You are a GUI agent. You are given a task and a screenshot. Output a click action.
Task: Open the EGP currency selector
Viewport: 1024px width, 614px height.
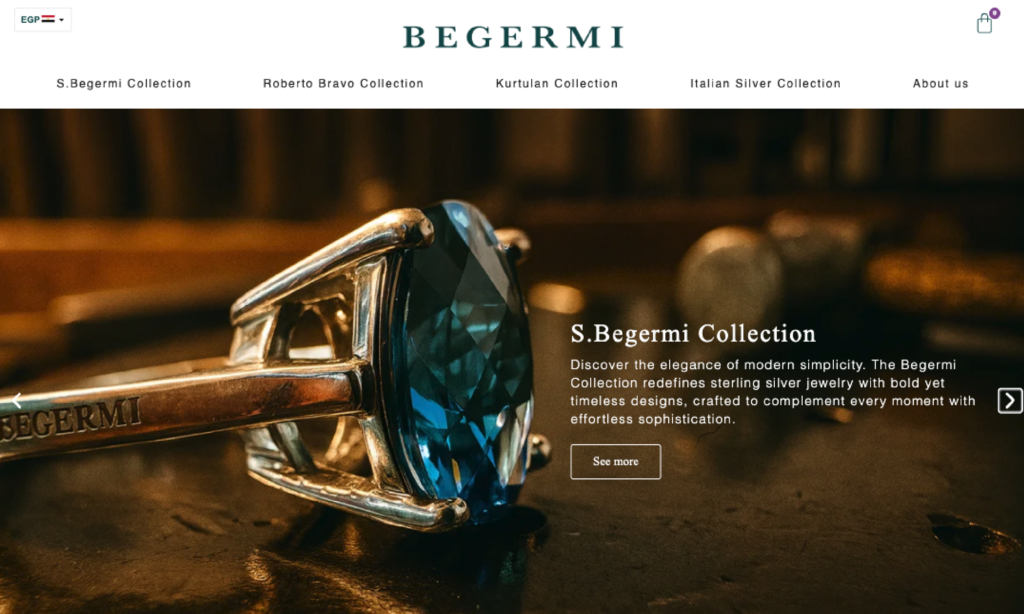pos(42,20)
